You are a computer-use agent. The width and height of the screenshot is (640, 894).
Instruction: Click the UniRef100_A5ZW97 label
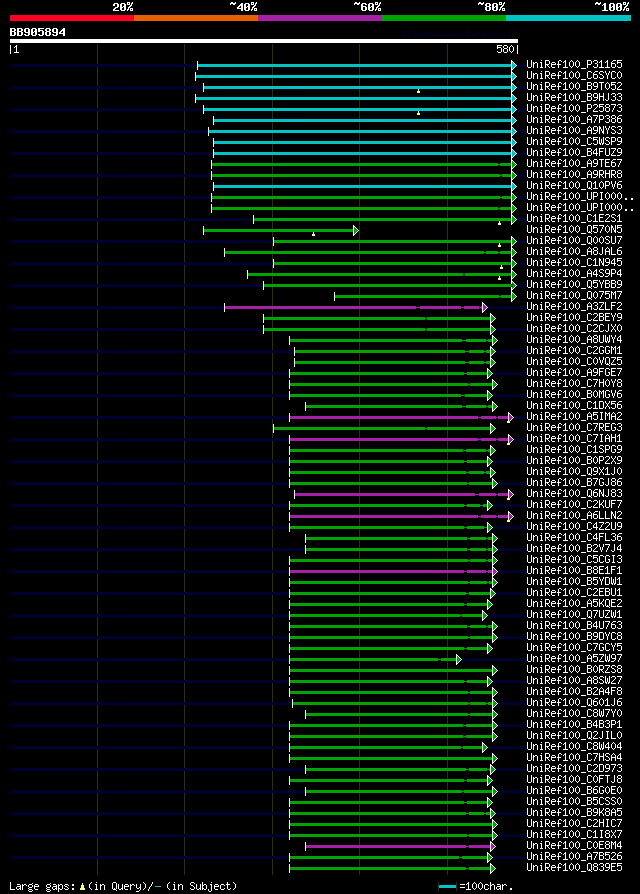coord(574,659)
